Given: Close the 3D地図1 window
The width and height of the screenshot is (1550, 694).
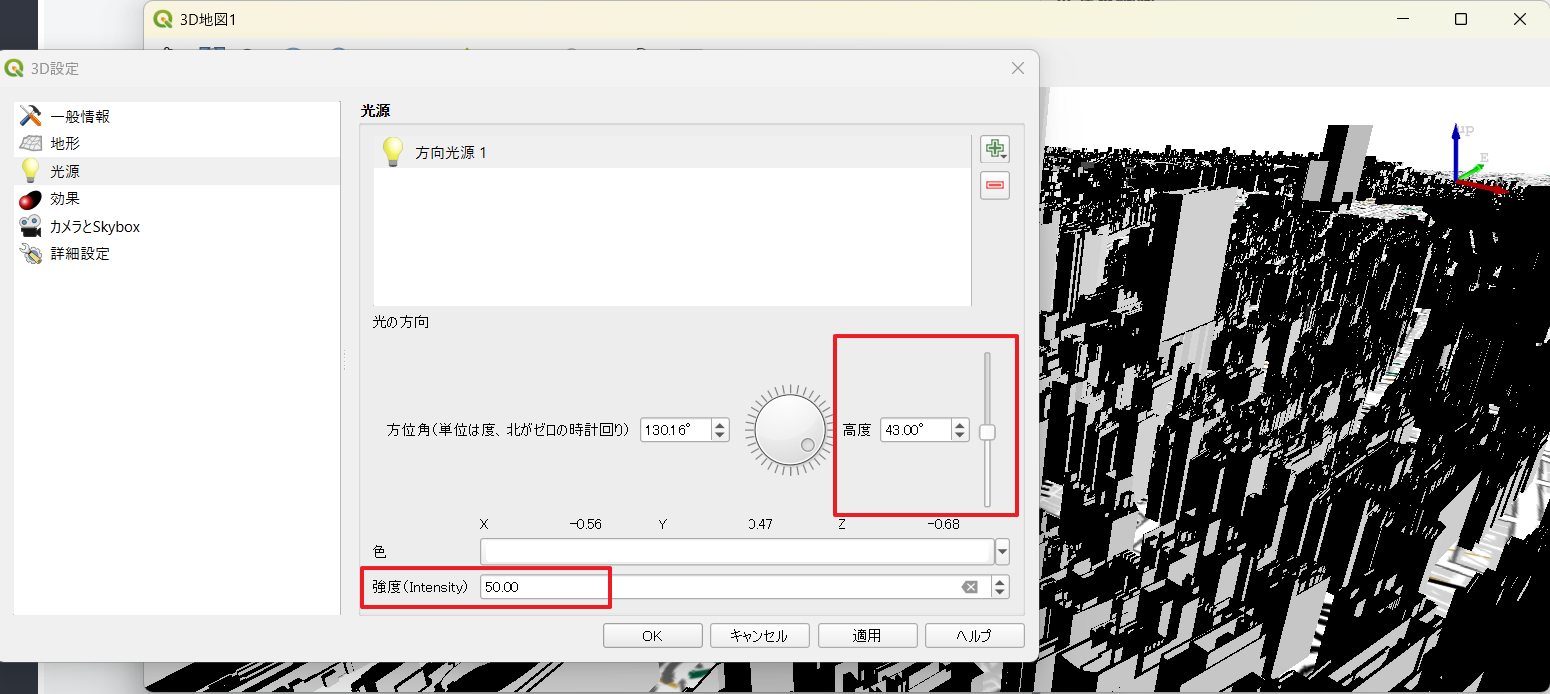Looking at the screenshot, I should pyautogui.click(x=1518, y=19).
